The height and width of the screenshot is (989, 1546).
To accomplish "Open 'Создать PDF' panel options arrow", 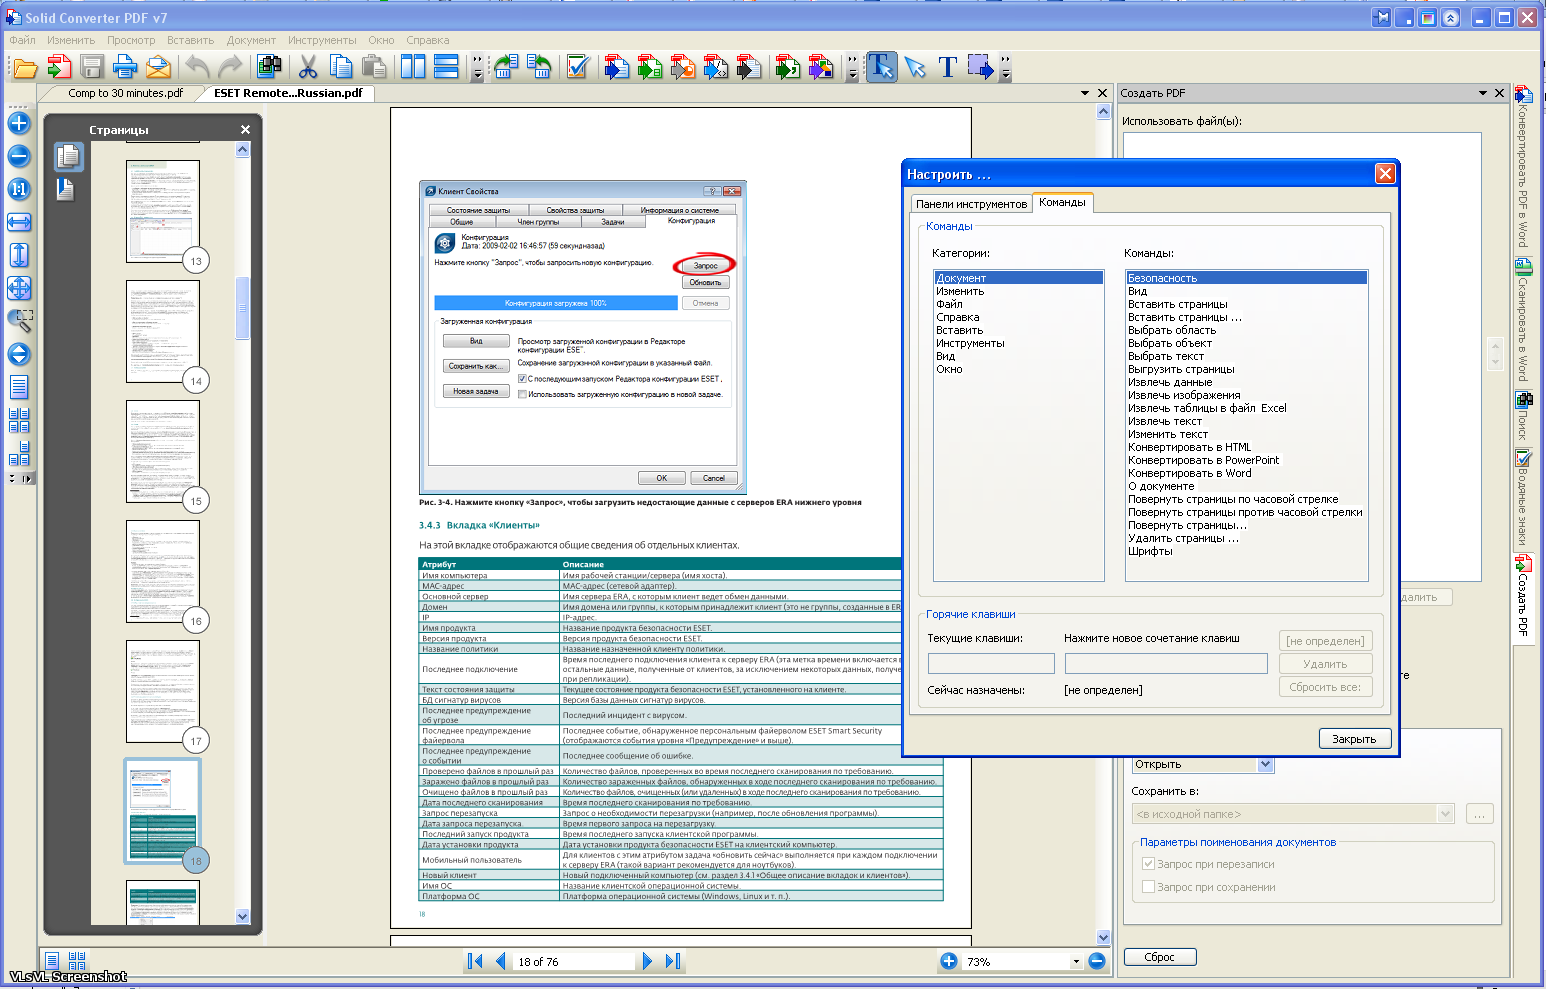I will tap(1482, 93).
